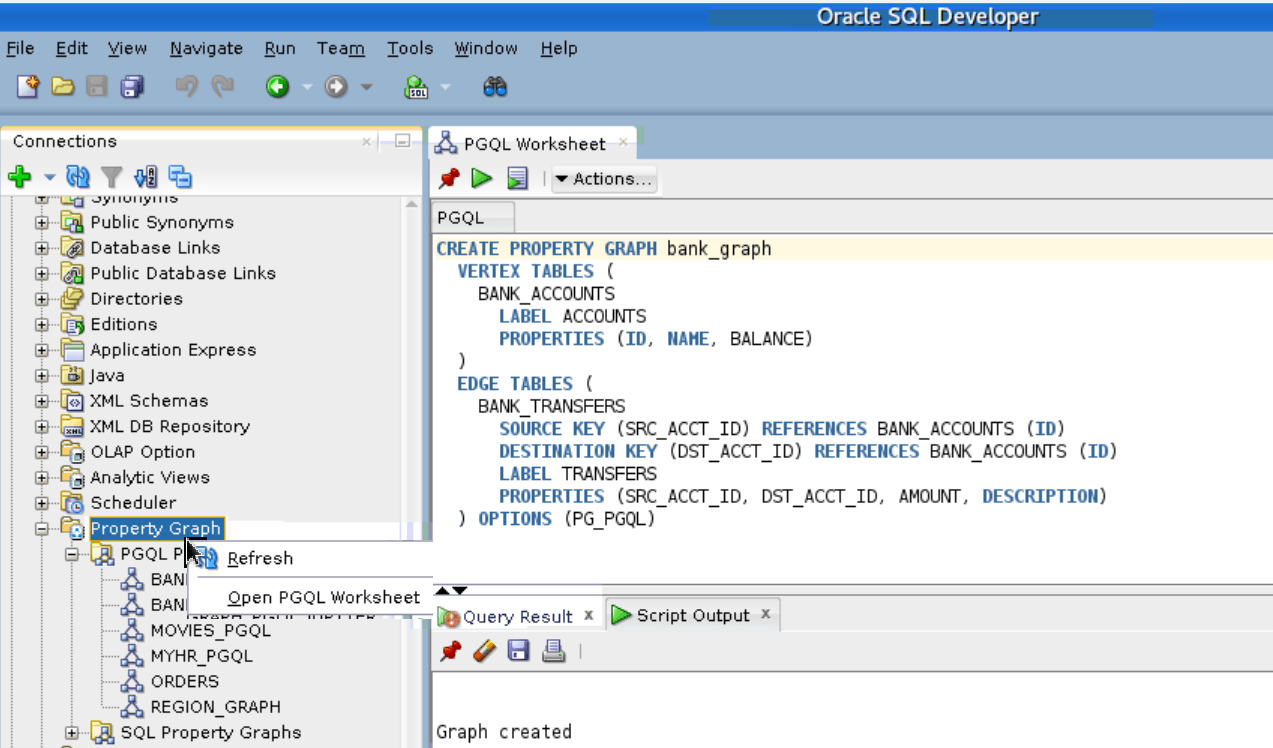Expand the SQL Property Graphs node
The width and height of the screenshot is (1273, 748).
click(x=72, y=733)
